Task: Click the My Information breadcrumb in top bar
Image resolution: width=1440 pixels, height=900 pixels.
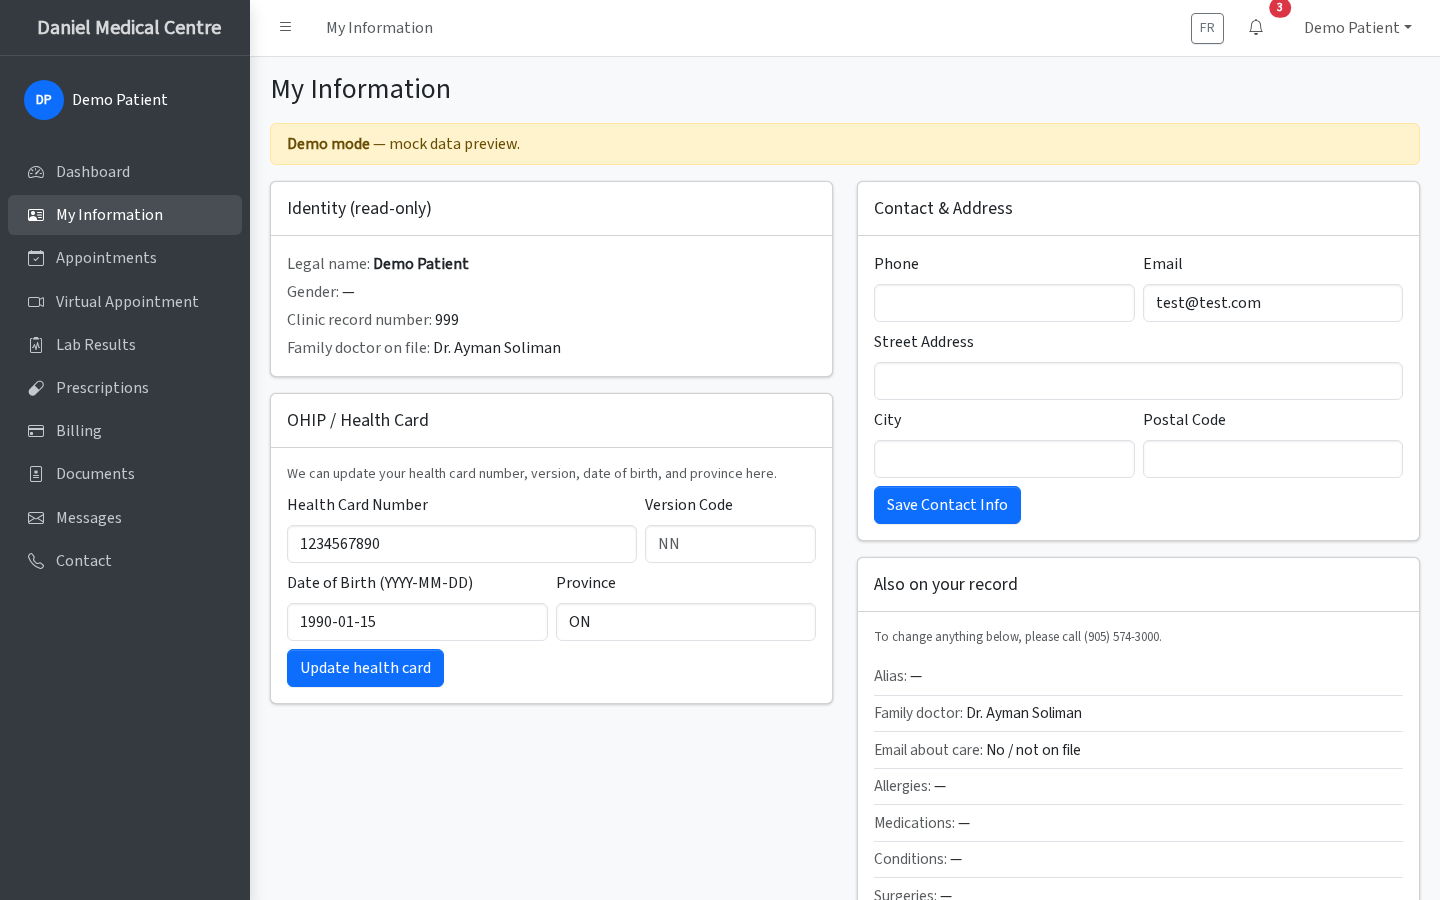Action: point(379,28)
